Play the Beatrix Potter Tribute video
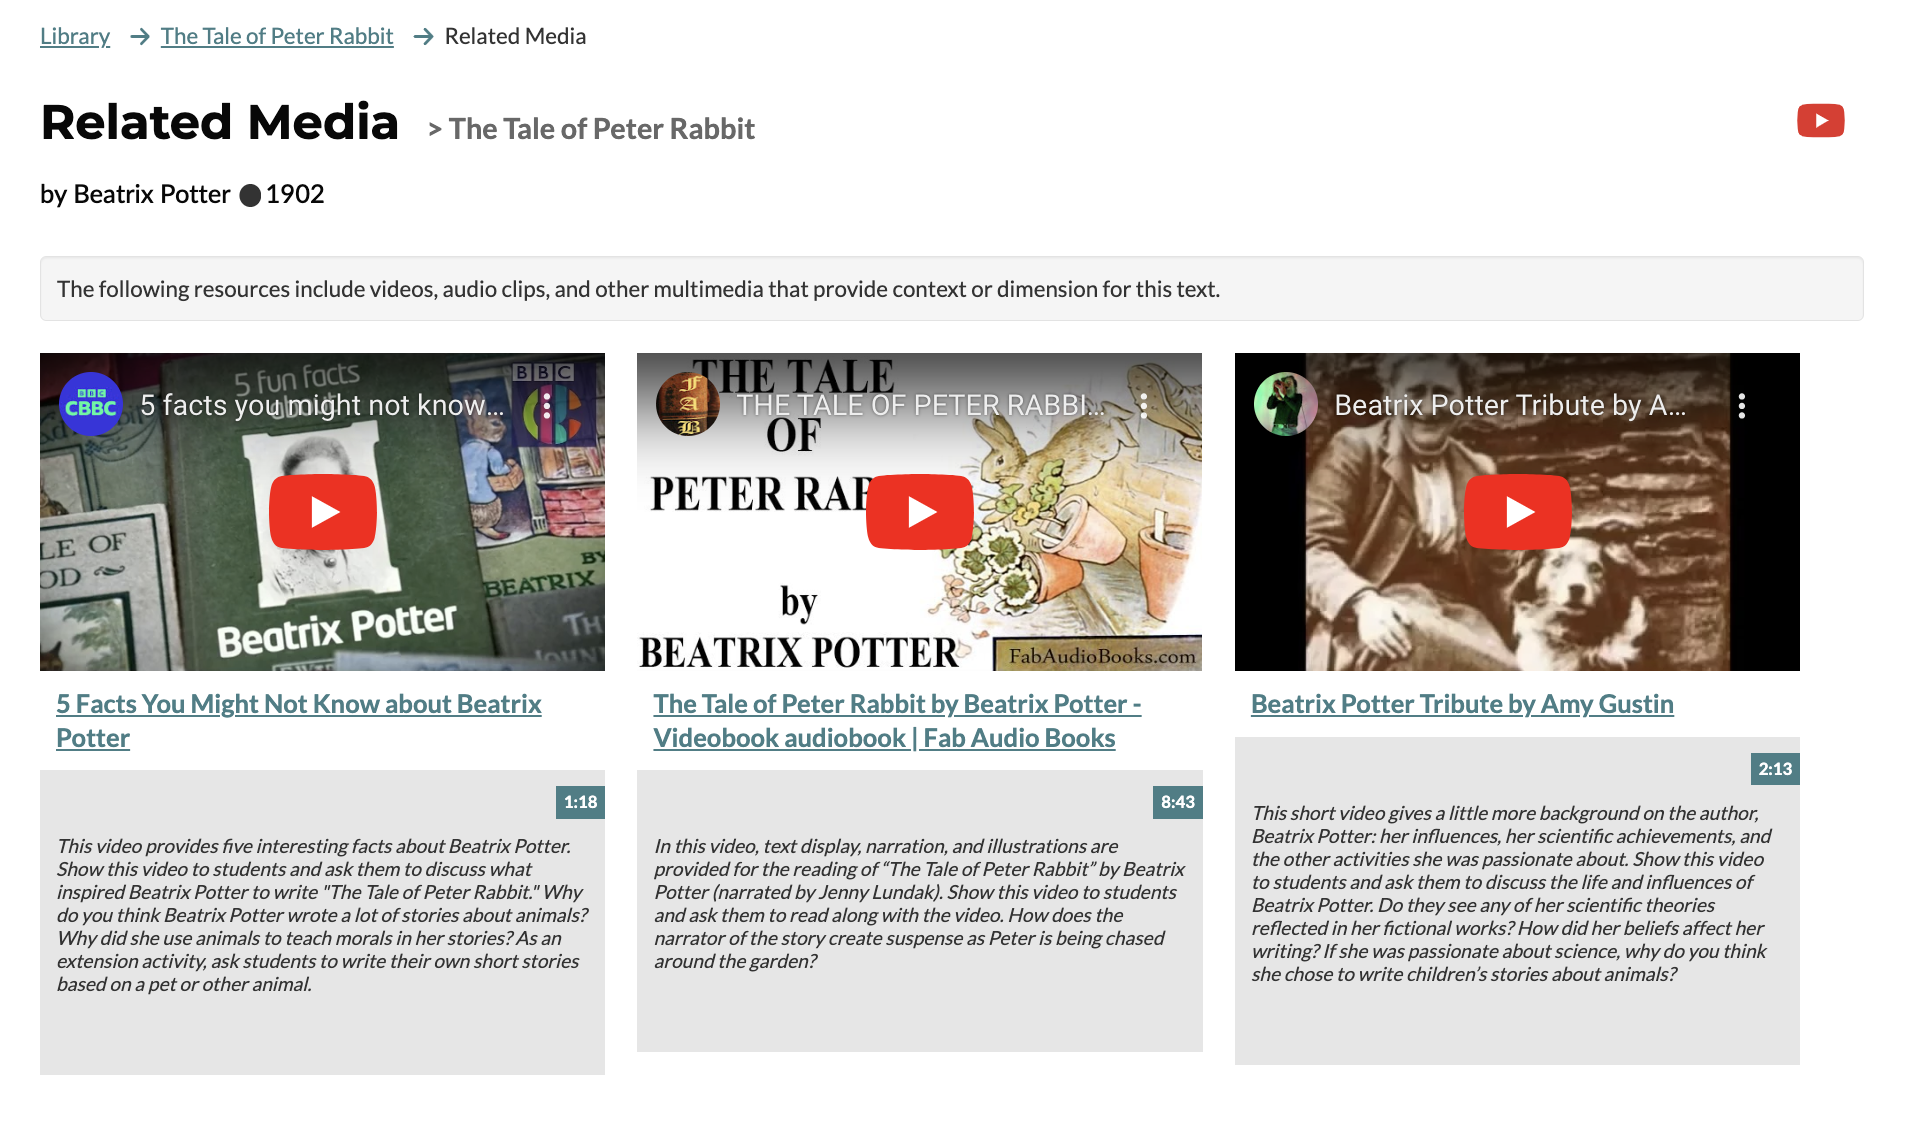The width and height of the screenshot is (1932, 1124). pos(1517,512)
